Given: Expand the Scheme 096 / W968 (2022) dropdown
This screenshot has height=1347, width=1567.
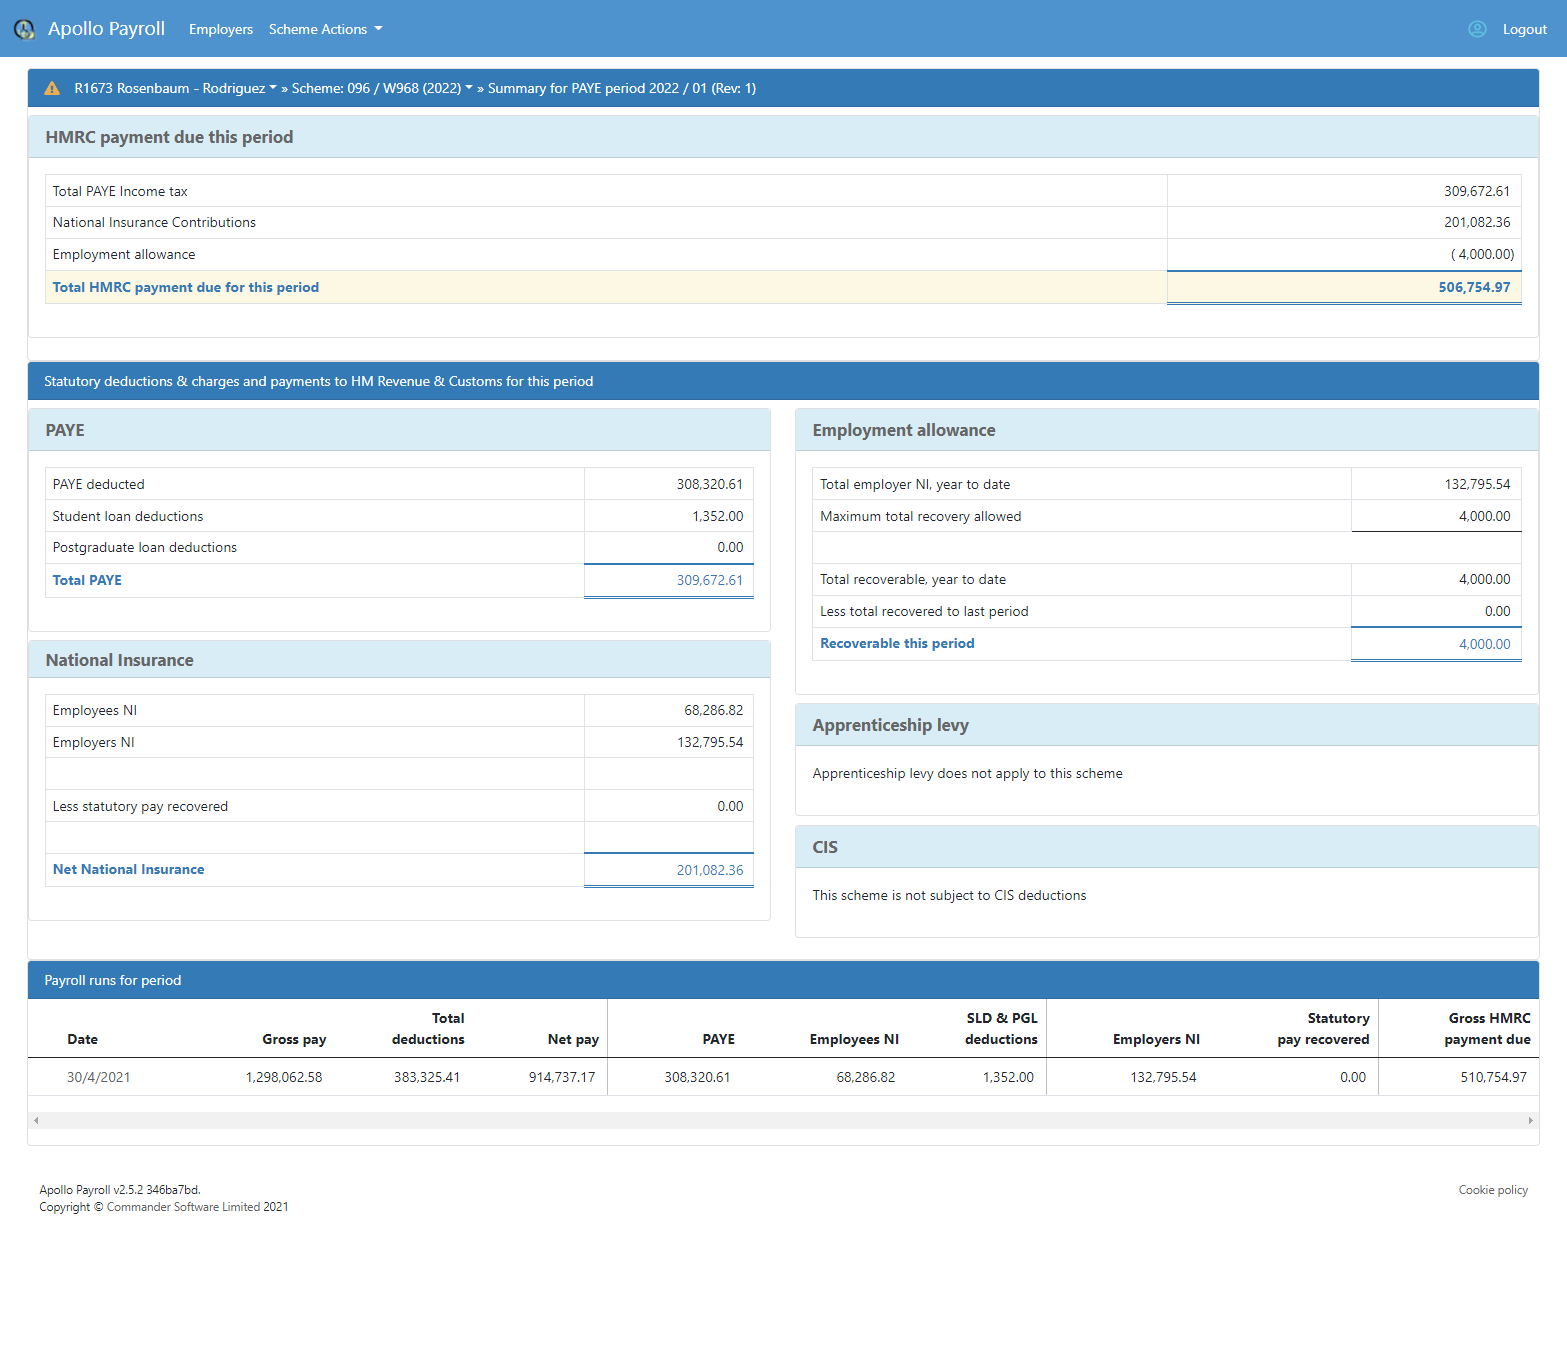Looking at the screenshot, I should pos(381,88).
